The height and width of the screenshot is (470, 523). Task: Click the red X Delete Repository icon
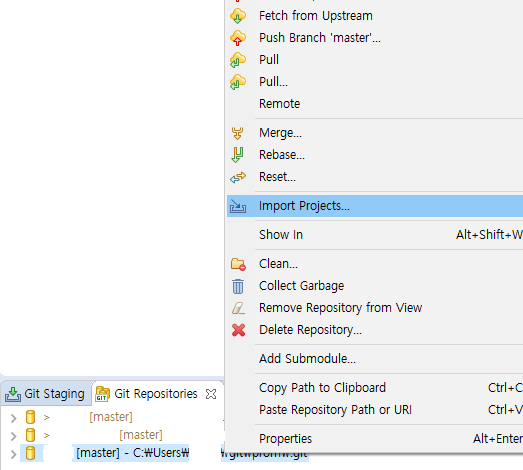click(x=238, y=330)
